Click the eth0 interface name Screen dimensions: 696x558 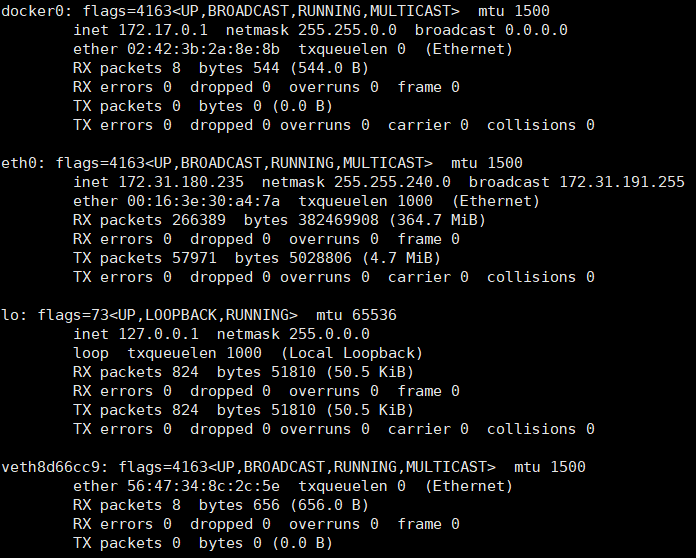[x=19, y=163]
